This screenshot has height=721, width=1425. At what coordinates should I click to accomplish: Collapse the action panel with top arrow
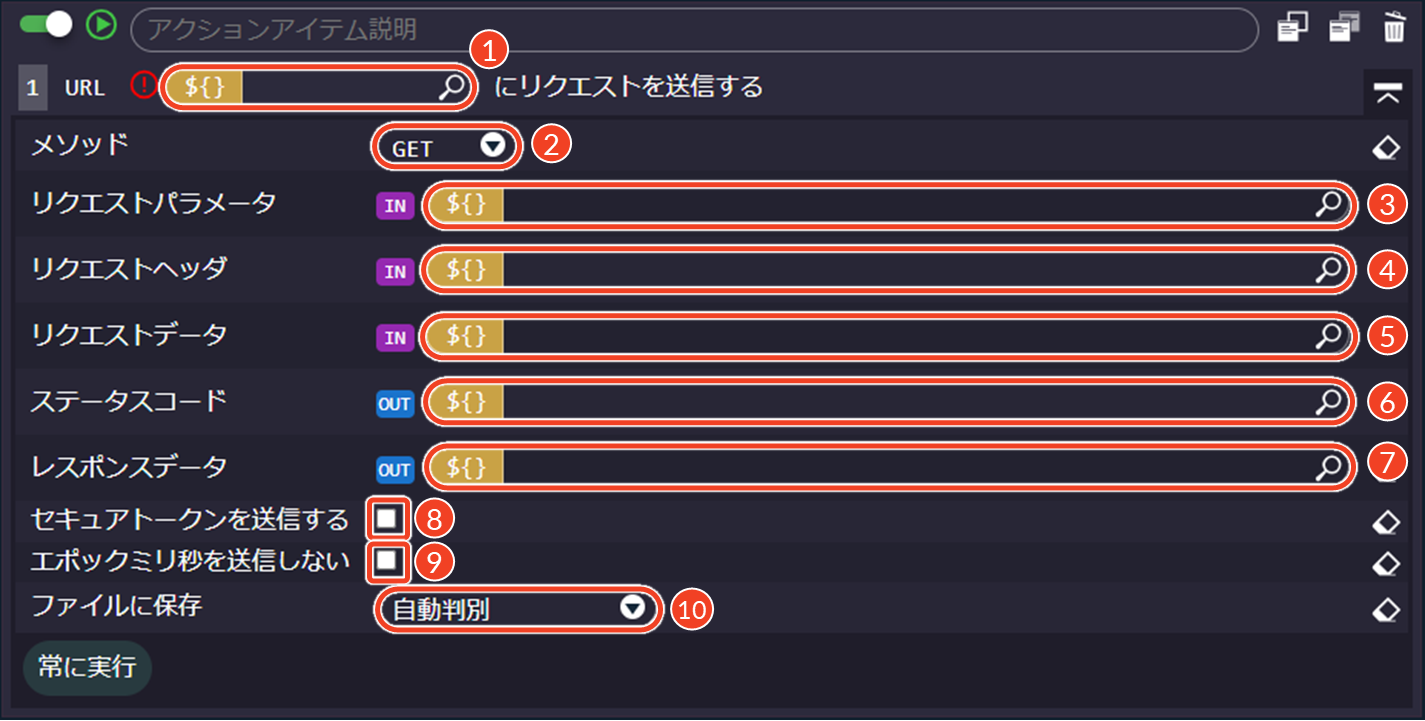pyautogui.click(x=1386, y=93)
